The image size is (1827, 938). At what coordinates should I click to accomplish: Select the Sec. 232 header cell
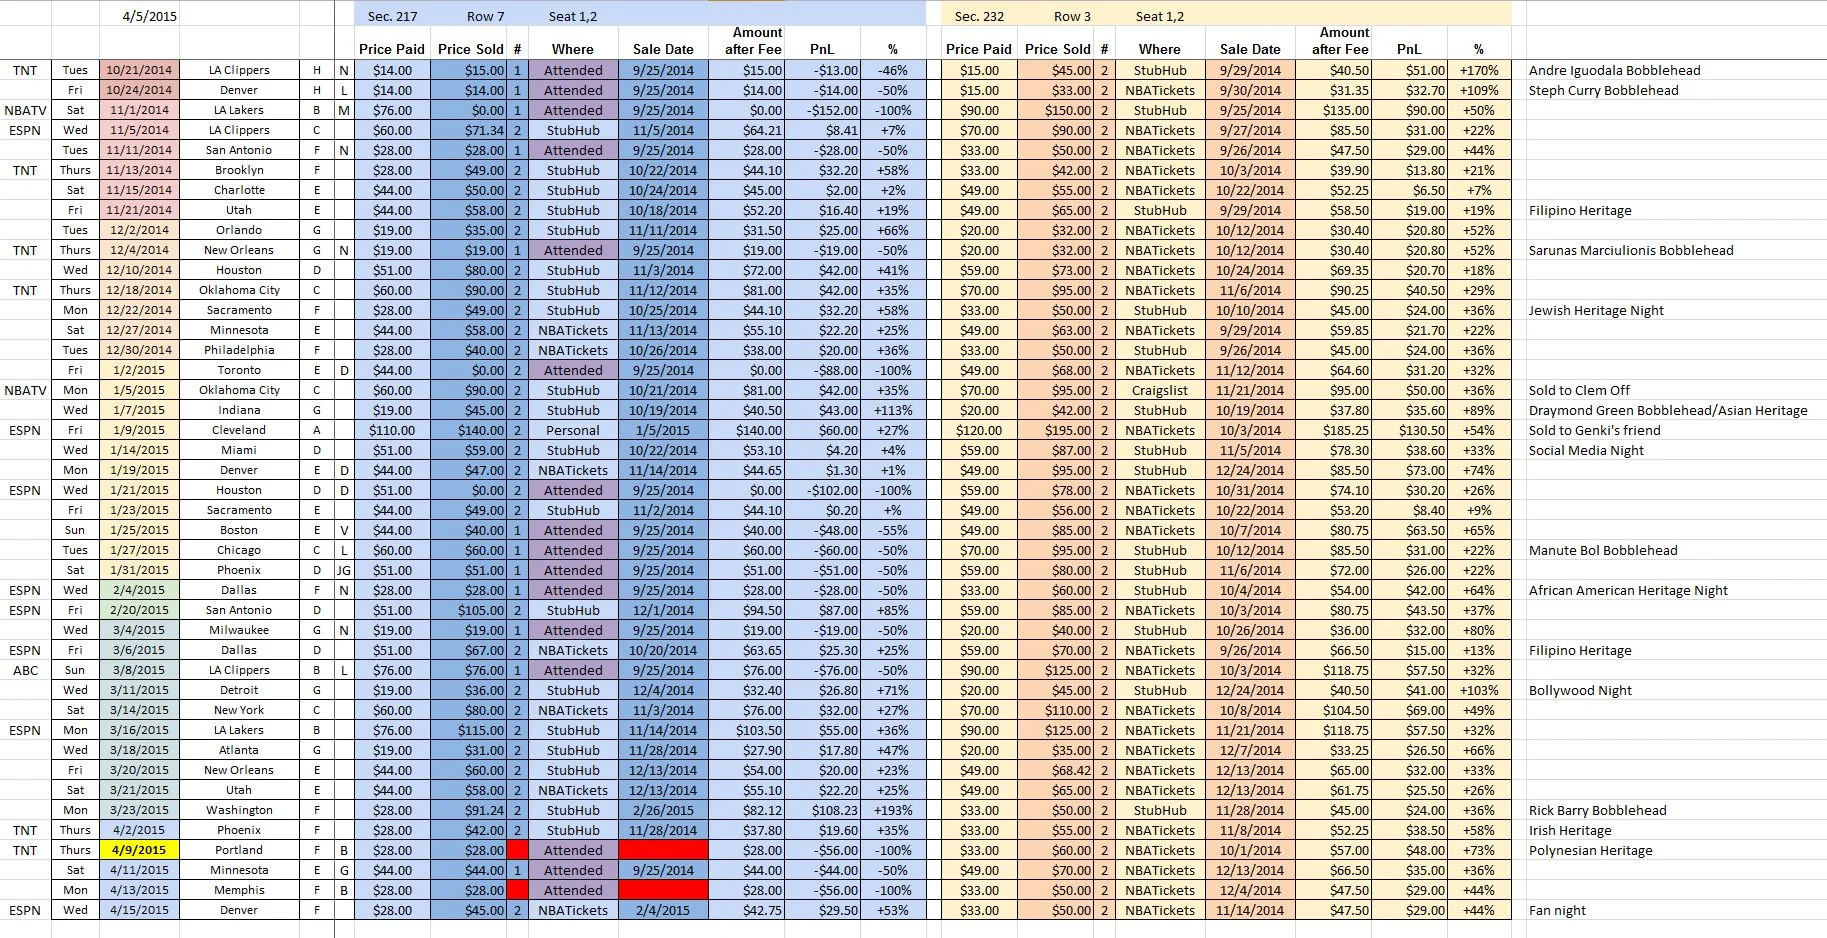[x=979, y=16]
